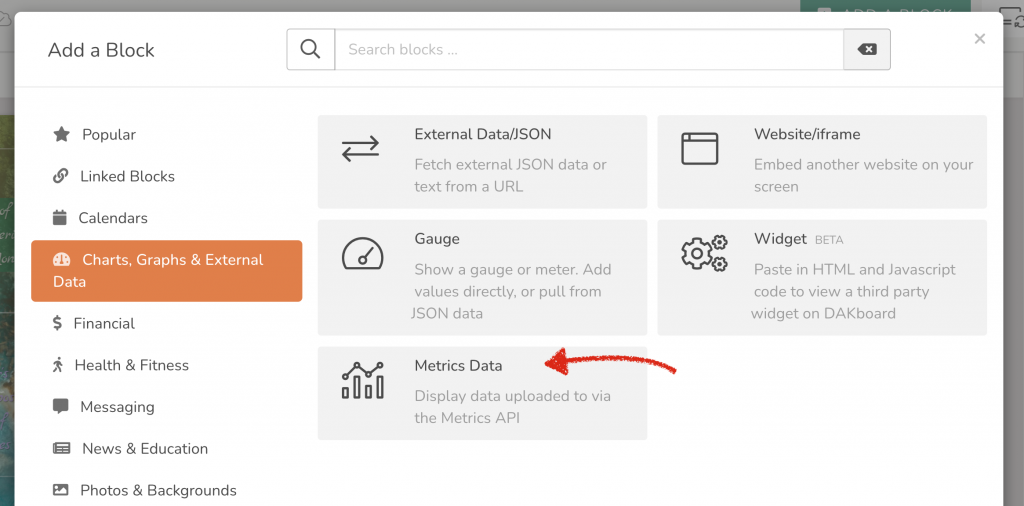Click the star icon beside Popular
The image size is (1024, 506).
pos(61,134)
